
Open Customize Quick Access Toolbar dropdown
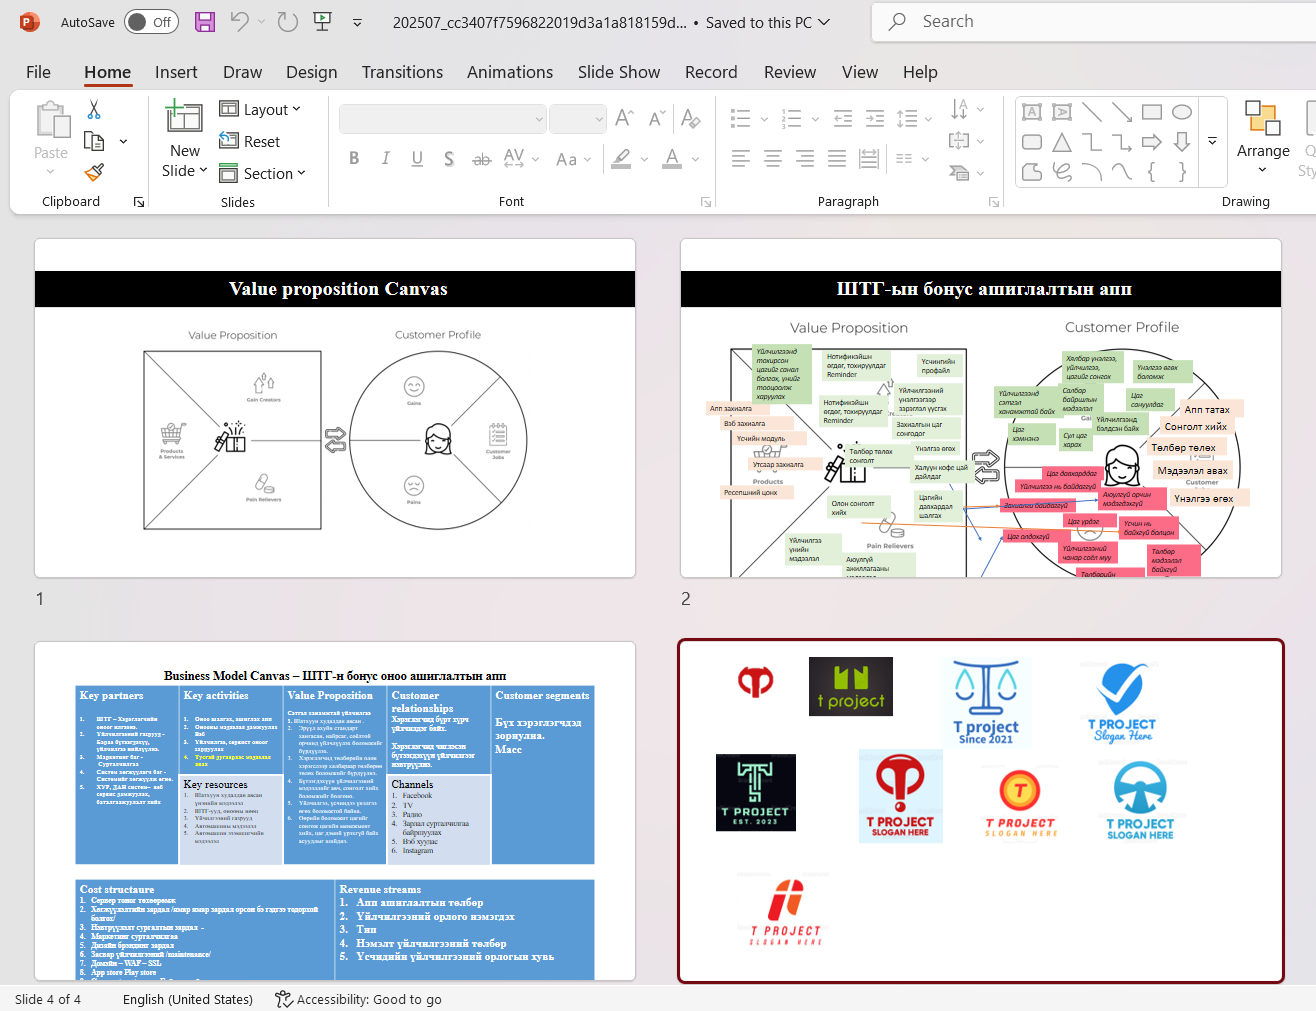tap(357, 22)
